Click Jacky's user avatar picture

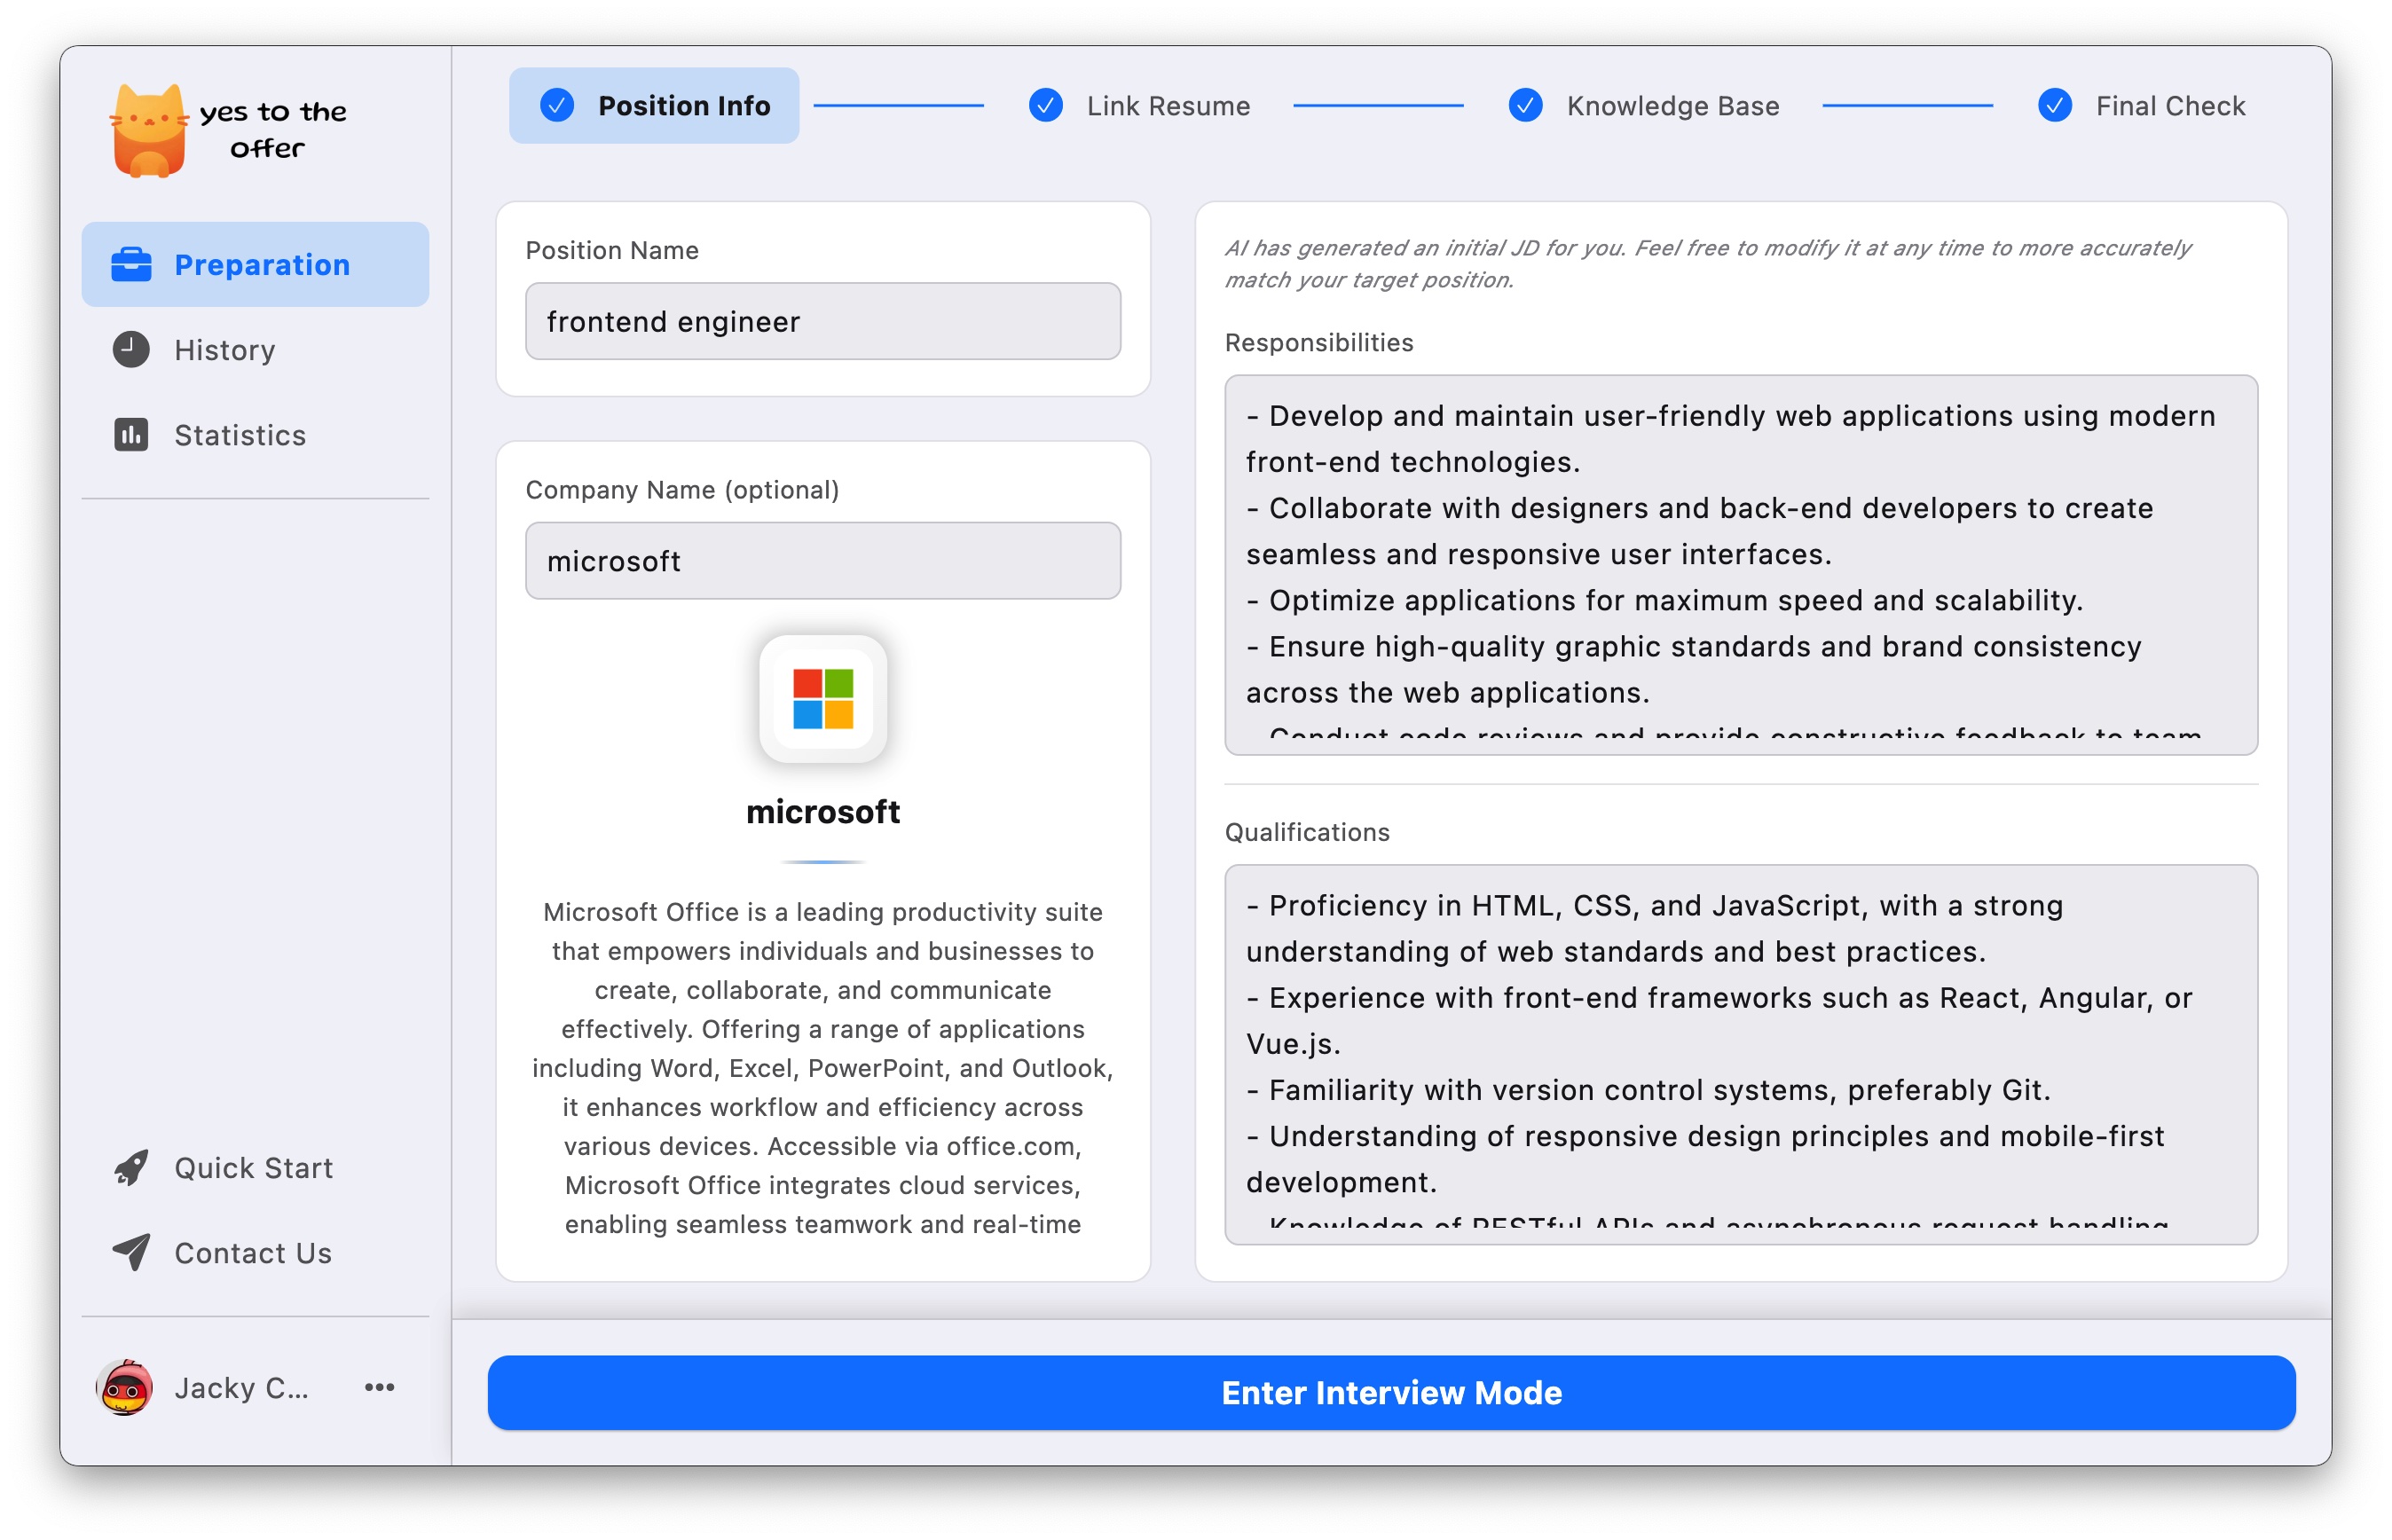[125, 1387]
